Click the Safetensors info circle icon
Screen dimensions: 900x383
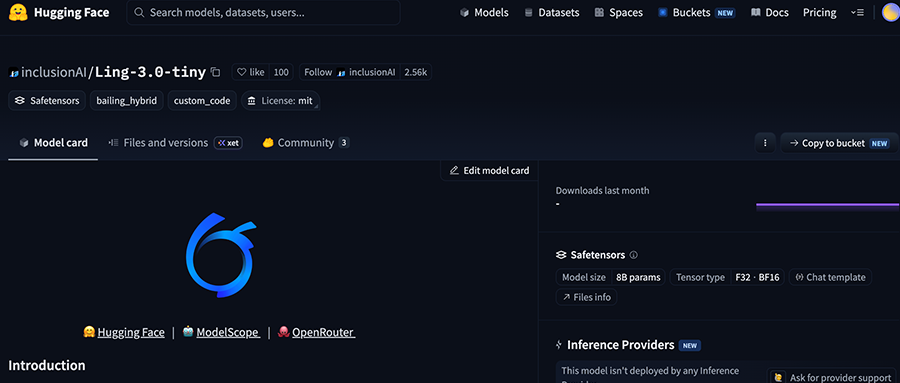[634, 255]
